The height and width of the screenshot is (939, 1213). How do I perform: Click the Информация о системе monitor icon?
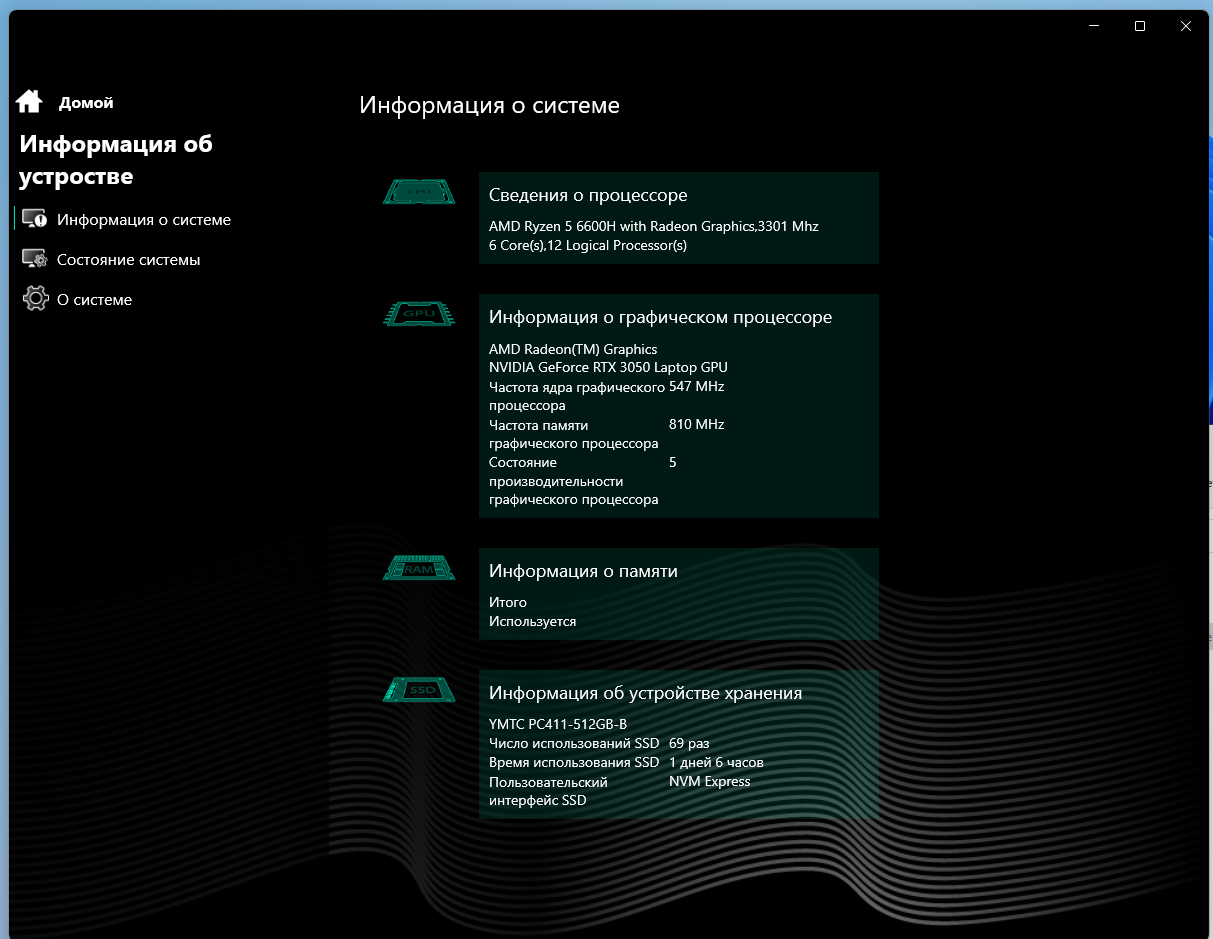coord(34,219)
